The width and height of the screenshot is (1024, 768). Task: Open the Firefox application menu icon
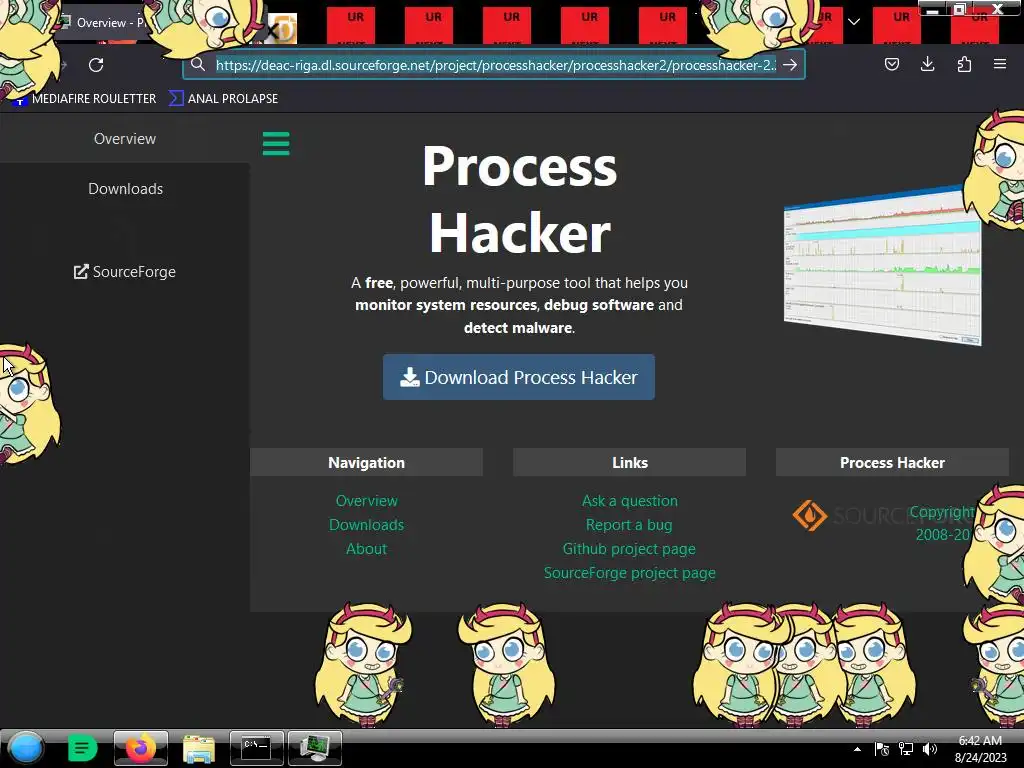(1000, 64)
